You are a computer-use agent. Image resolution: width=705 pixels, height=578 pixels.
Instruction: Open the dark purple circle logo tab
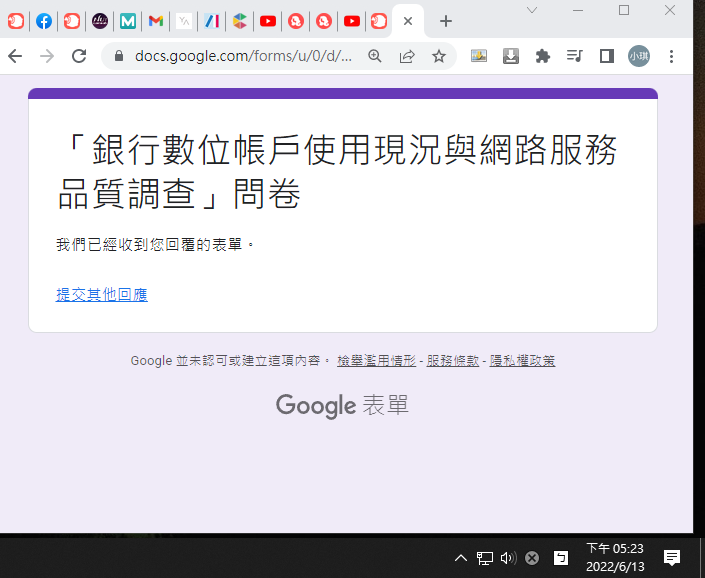100,21
